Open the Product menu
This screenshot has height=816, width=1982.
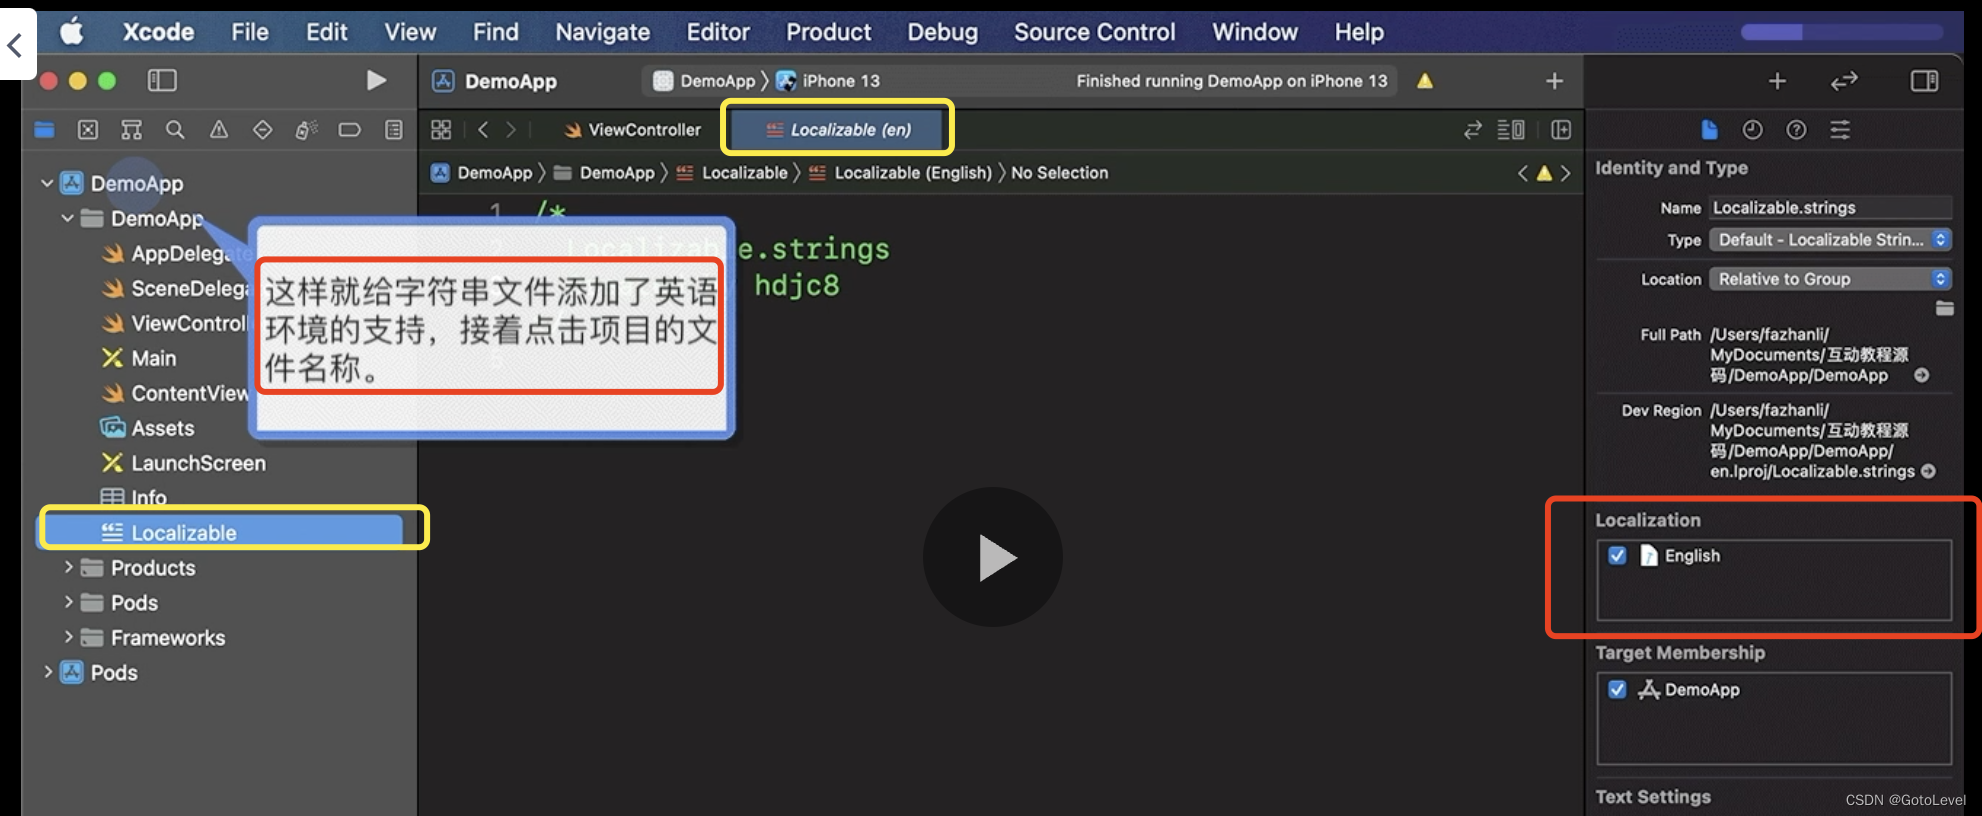point(828,32)
